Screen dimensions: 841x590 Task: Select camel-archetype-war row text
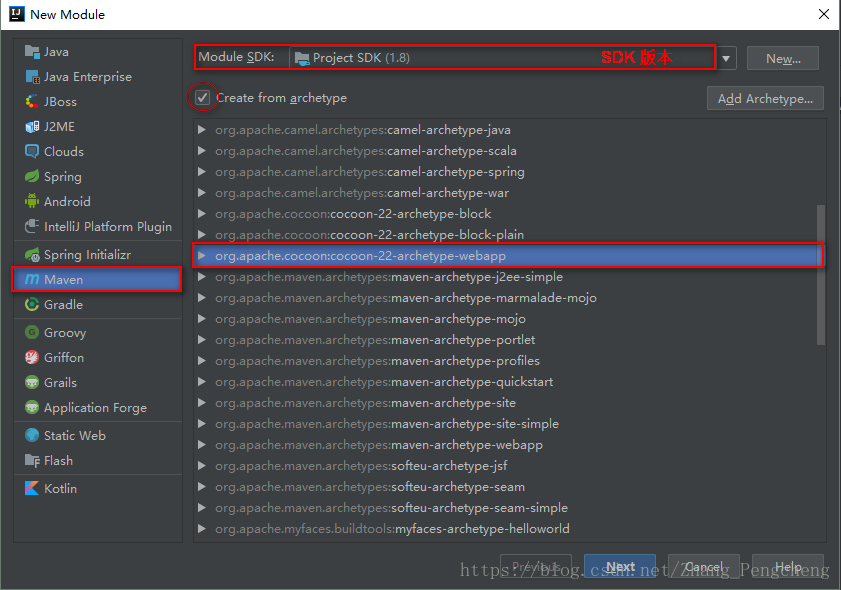point(362,193)
